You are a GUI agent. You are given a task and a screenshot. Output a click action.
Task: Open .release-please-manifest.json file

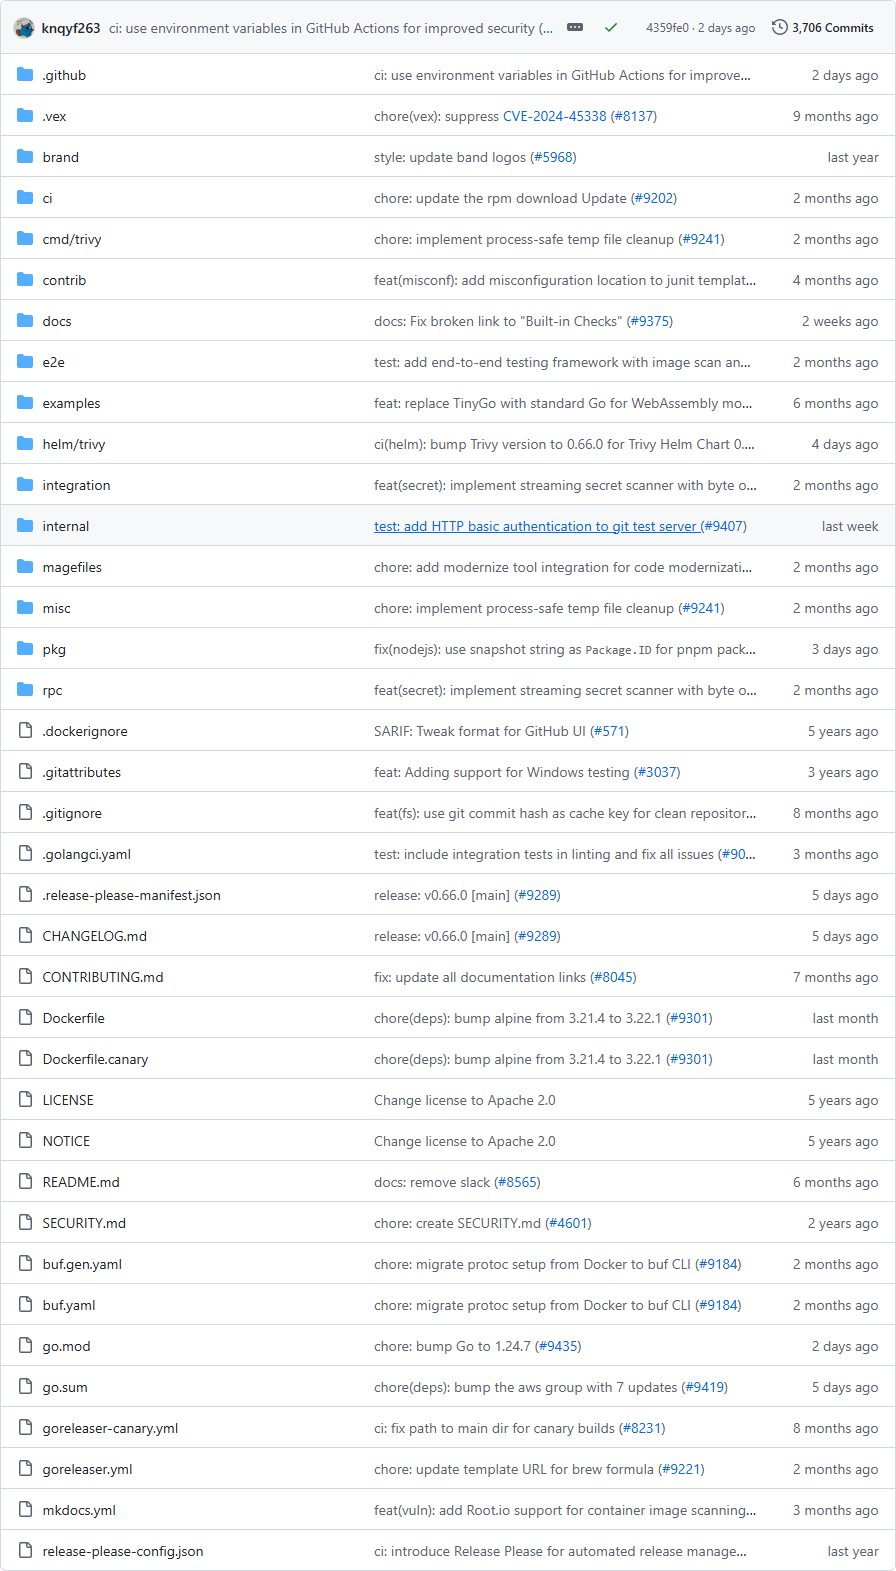131,895
